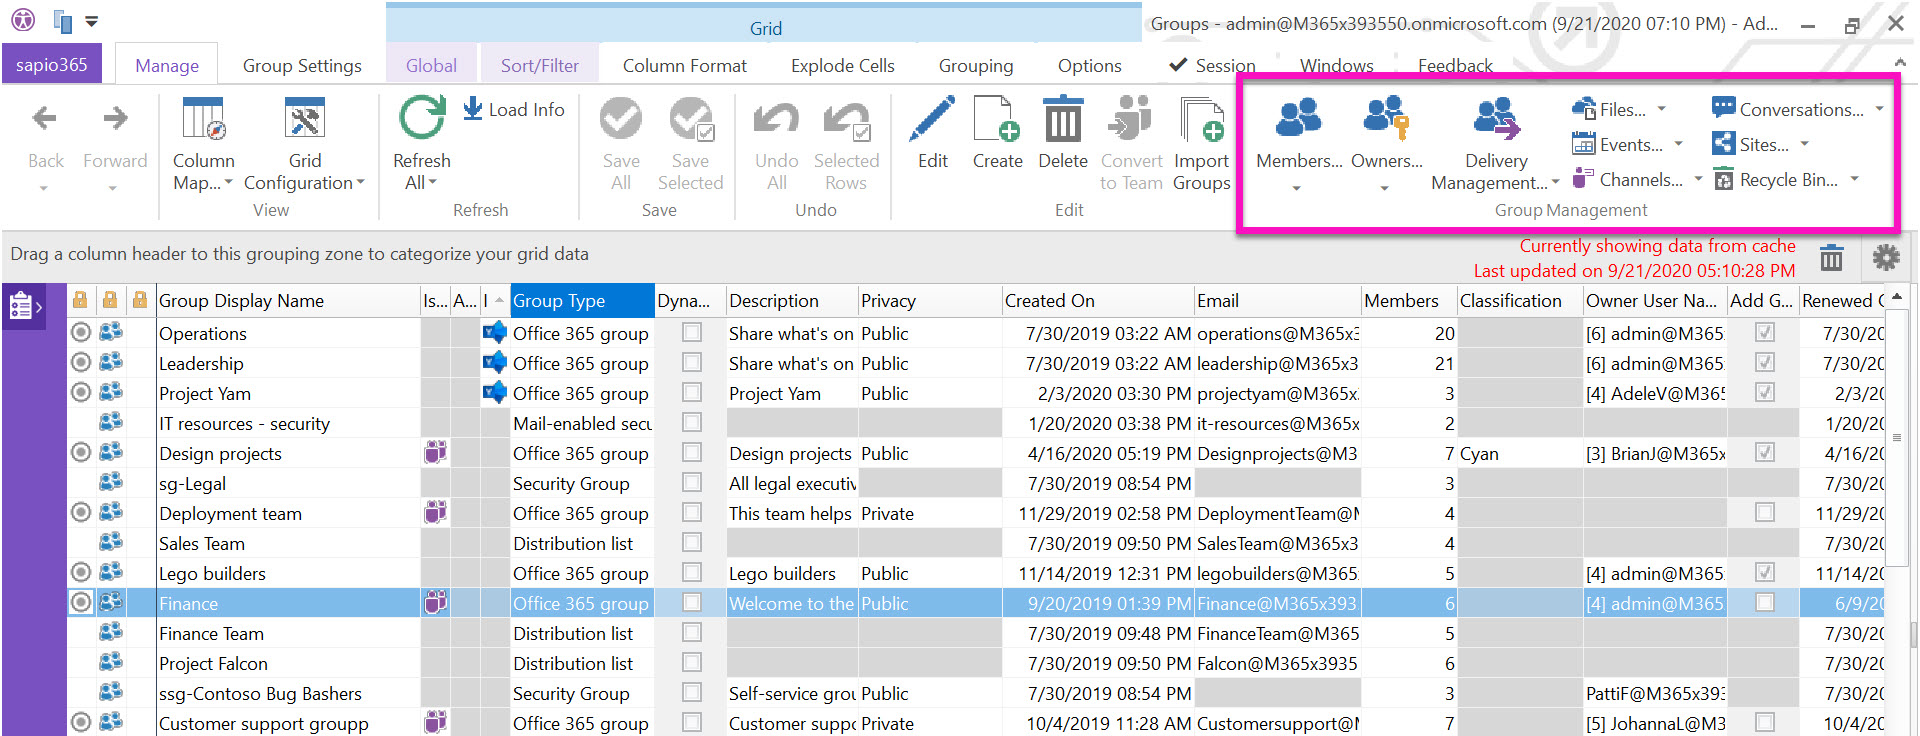Sort by Created On column header
This screenshot has width=1920, height=736.
[1097, 300]
